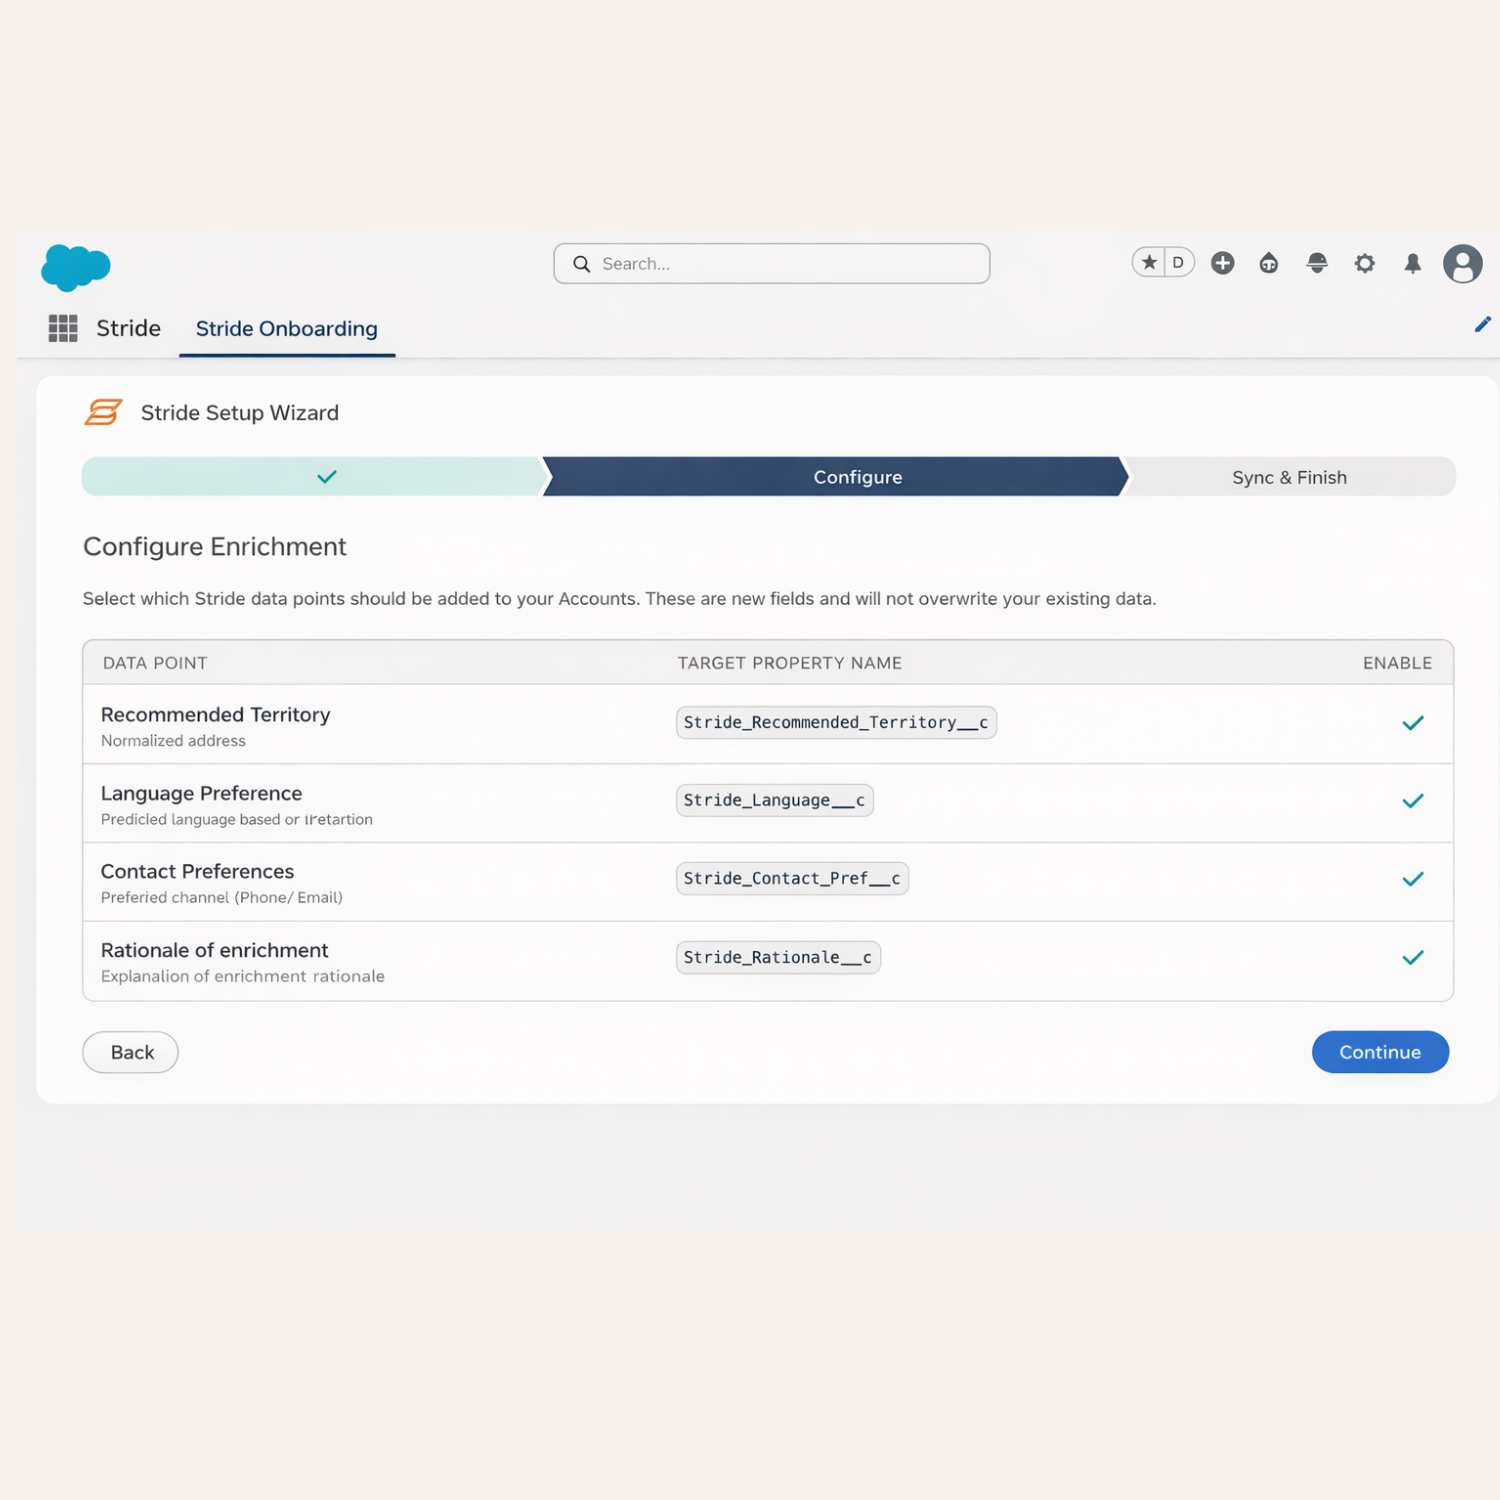Click the global create plus icon
Viewport: 1500px width, 1500px height.
(1222, 263)
